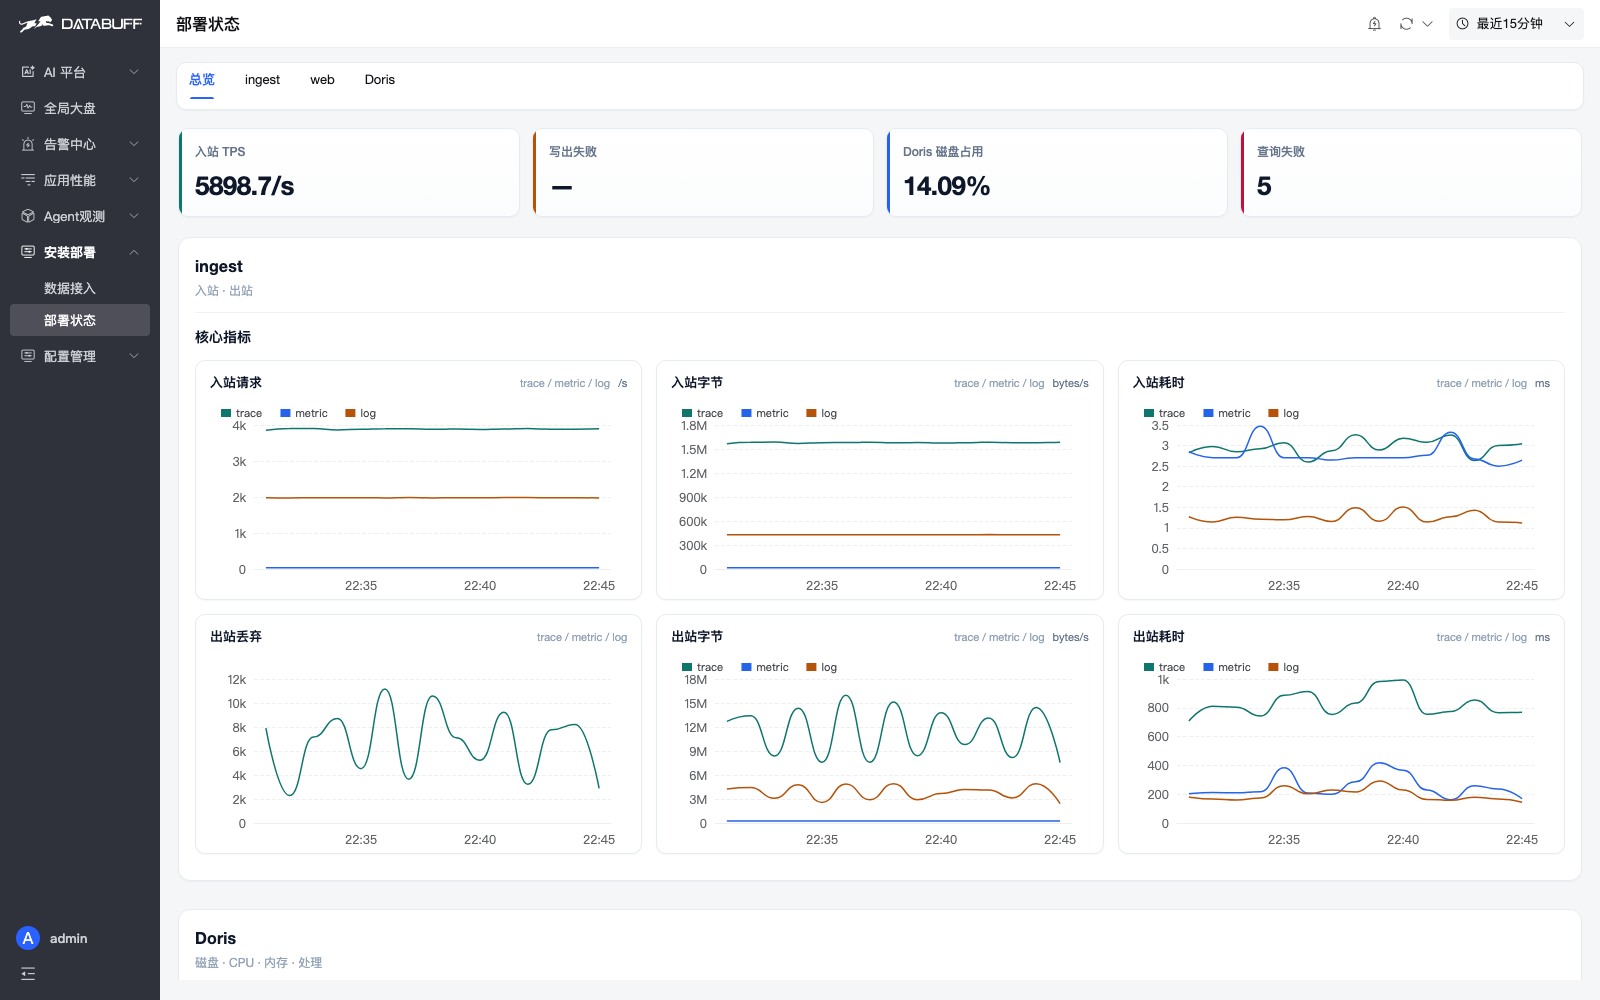Select 部署状态 in the sidebar
The height and width of the screenshot is (1000, 1600).
click(80, 320)
